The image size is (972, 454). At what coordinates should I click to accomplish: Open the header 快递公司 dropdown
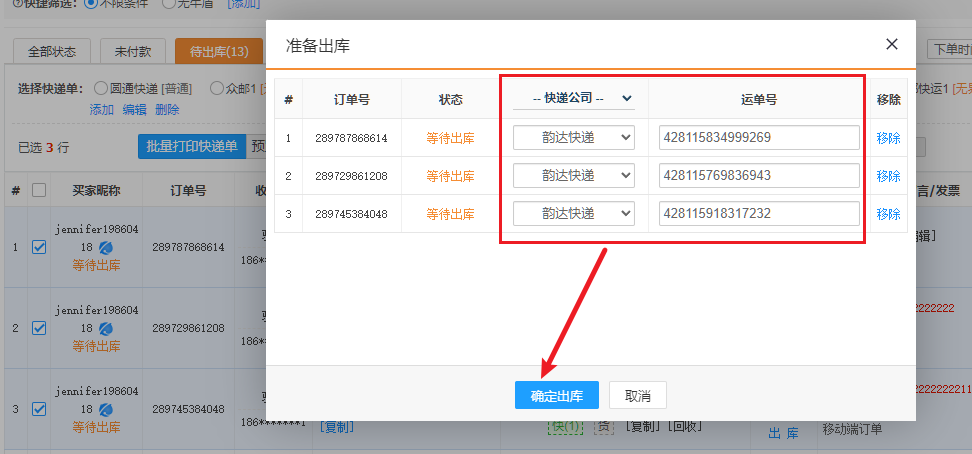[573, 98]
